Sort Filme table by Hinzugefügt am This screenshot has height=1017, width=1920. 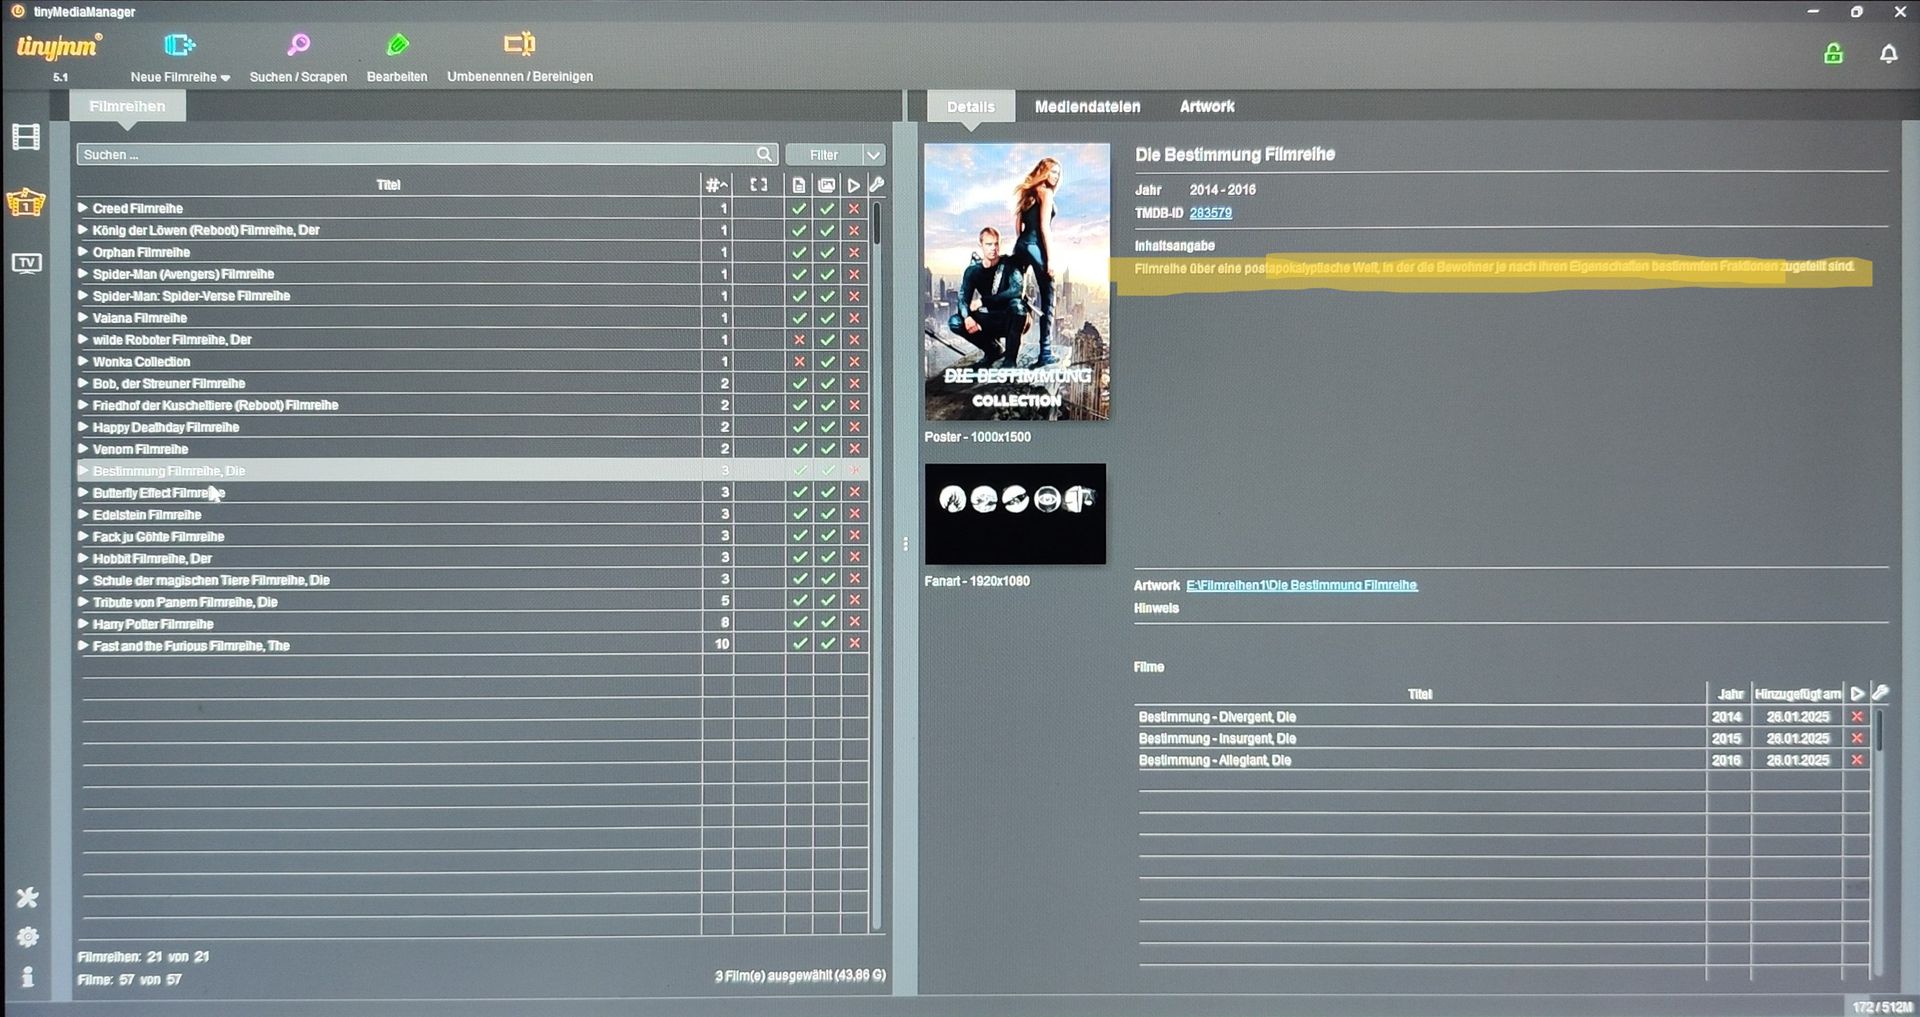pyautogui.click(x=1797, y=694)
